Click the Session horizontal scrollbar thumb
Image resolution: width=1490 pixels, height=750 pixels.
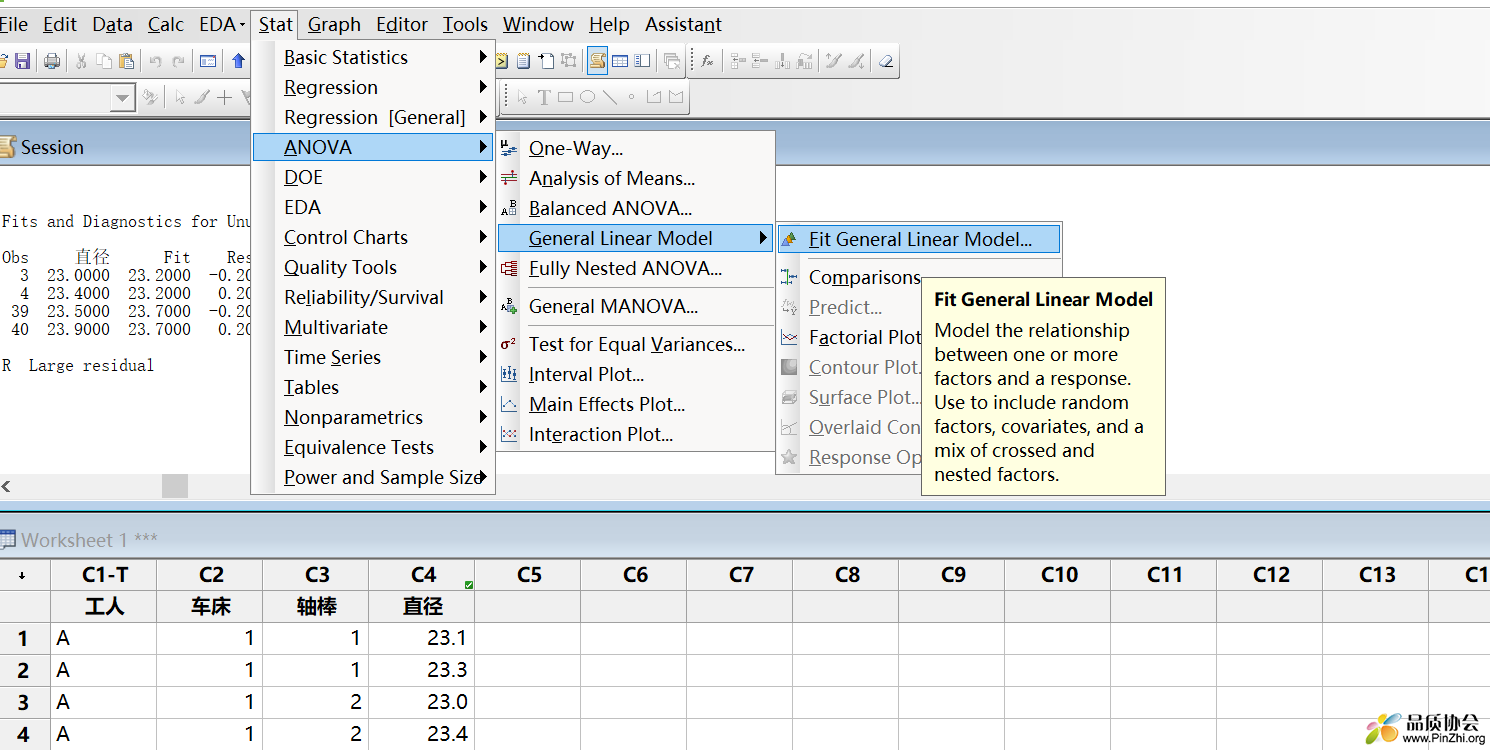pos(175,486)
